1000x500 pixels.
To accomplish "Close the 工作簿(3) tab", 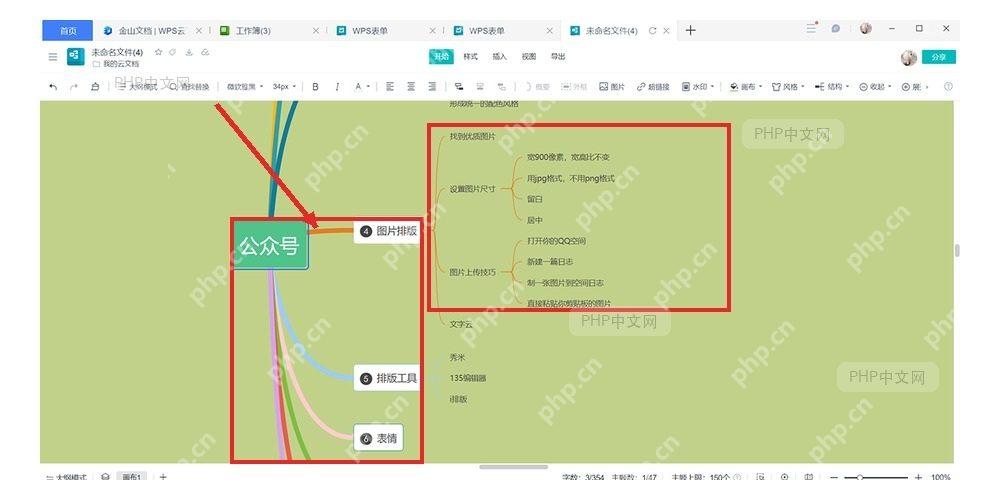I will (x=316, y=31).
